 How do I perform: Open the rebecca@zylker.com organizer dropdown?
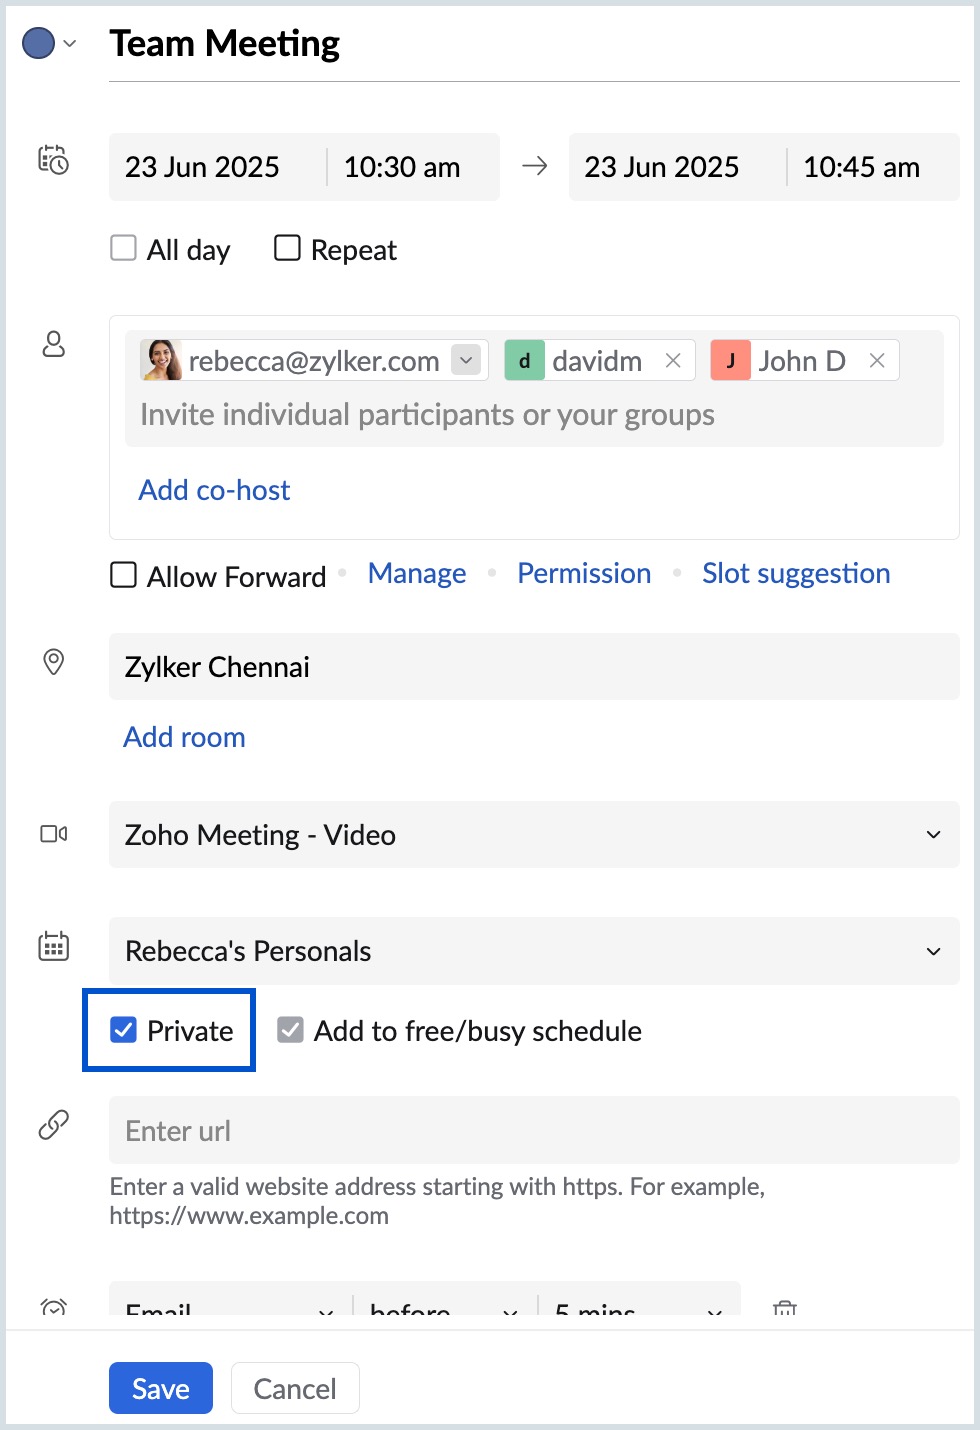tap(466, 360)
